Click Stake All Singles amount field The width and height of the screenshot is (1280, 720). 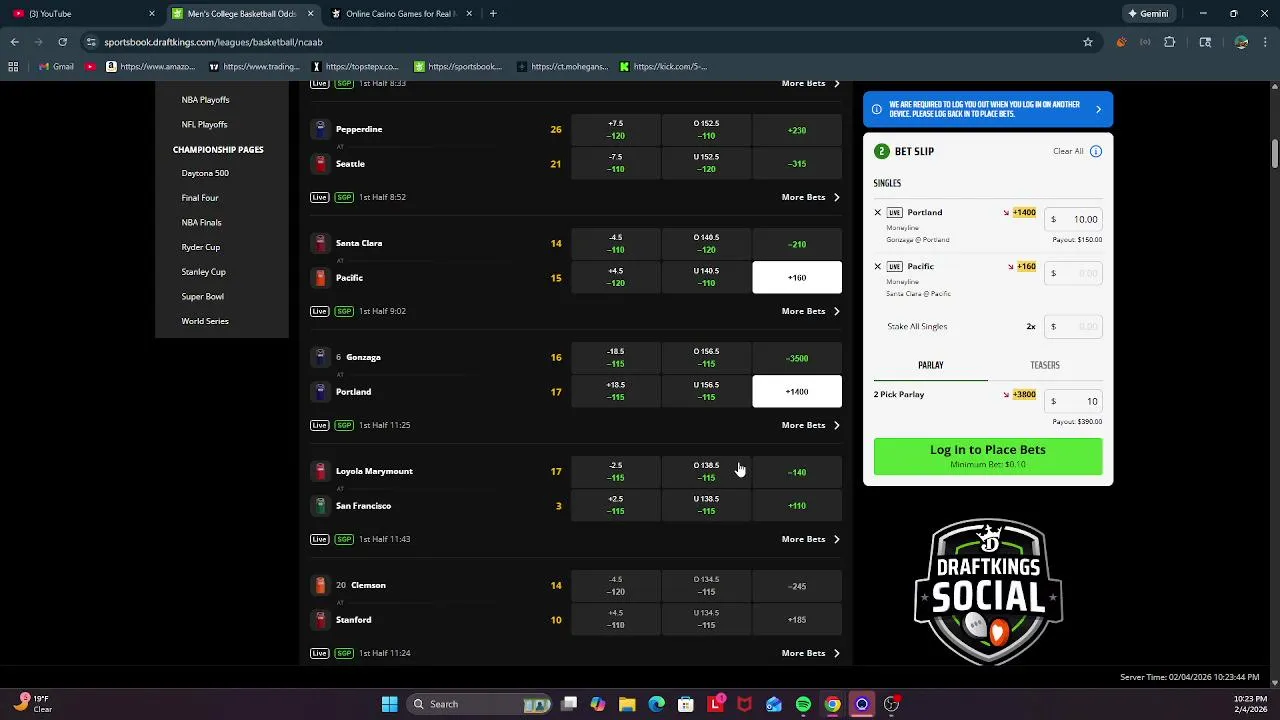(x=1073, y=326)
